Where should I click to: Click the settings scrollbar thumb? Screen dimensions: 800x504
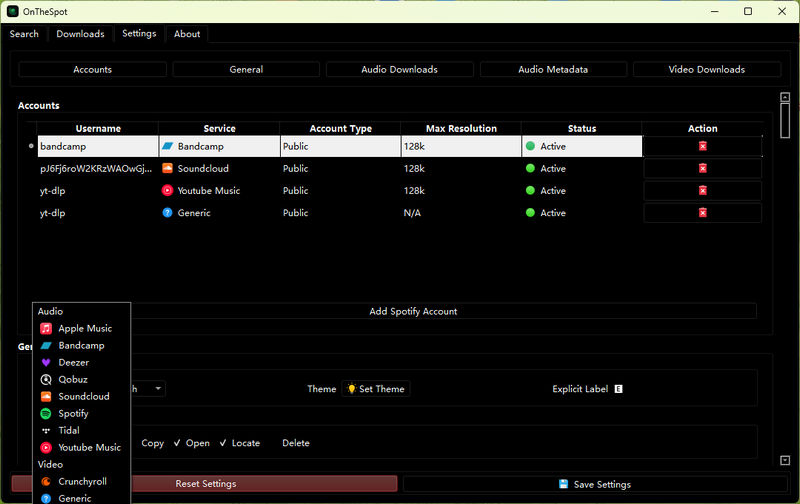(x=785, y=120)
